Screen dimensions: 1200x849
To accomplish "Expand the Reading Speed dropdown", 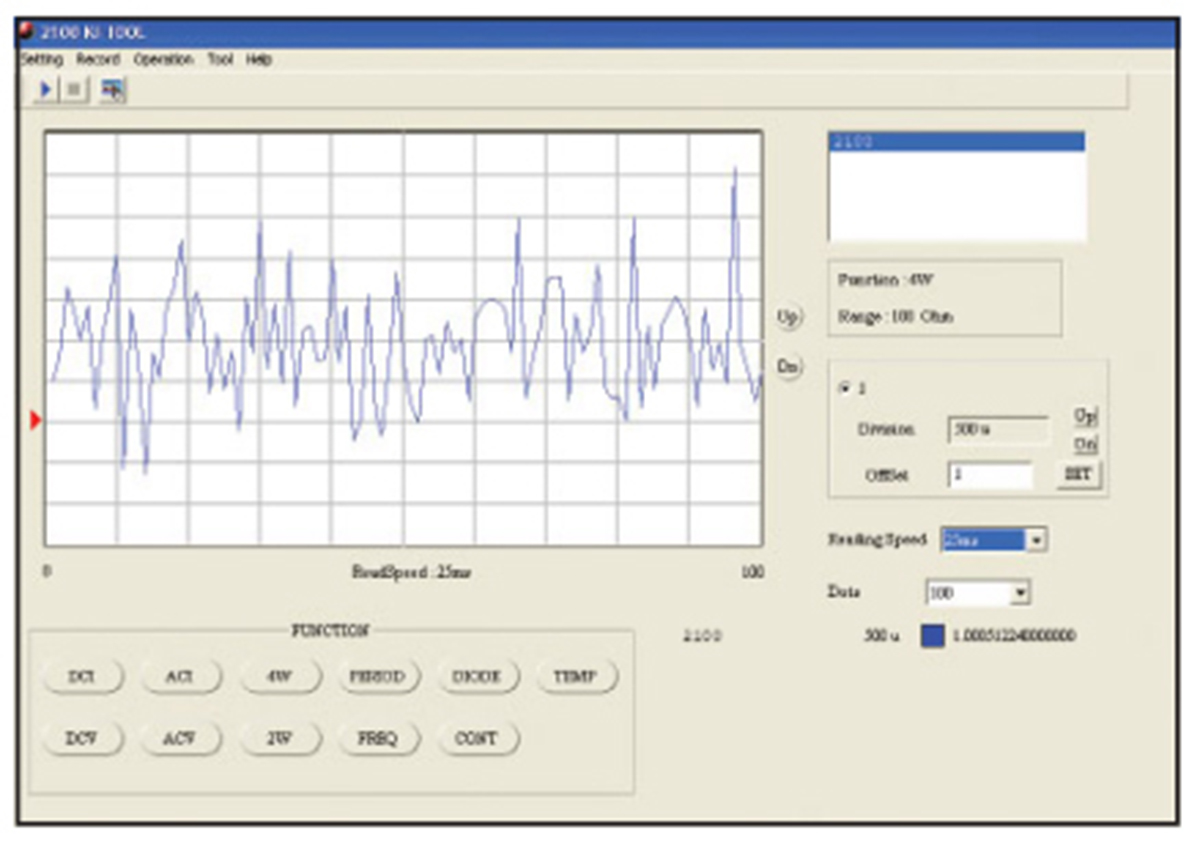I will 1037,540.
